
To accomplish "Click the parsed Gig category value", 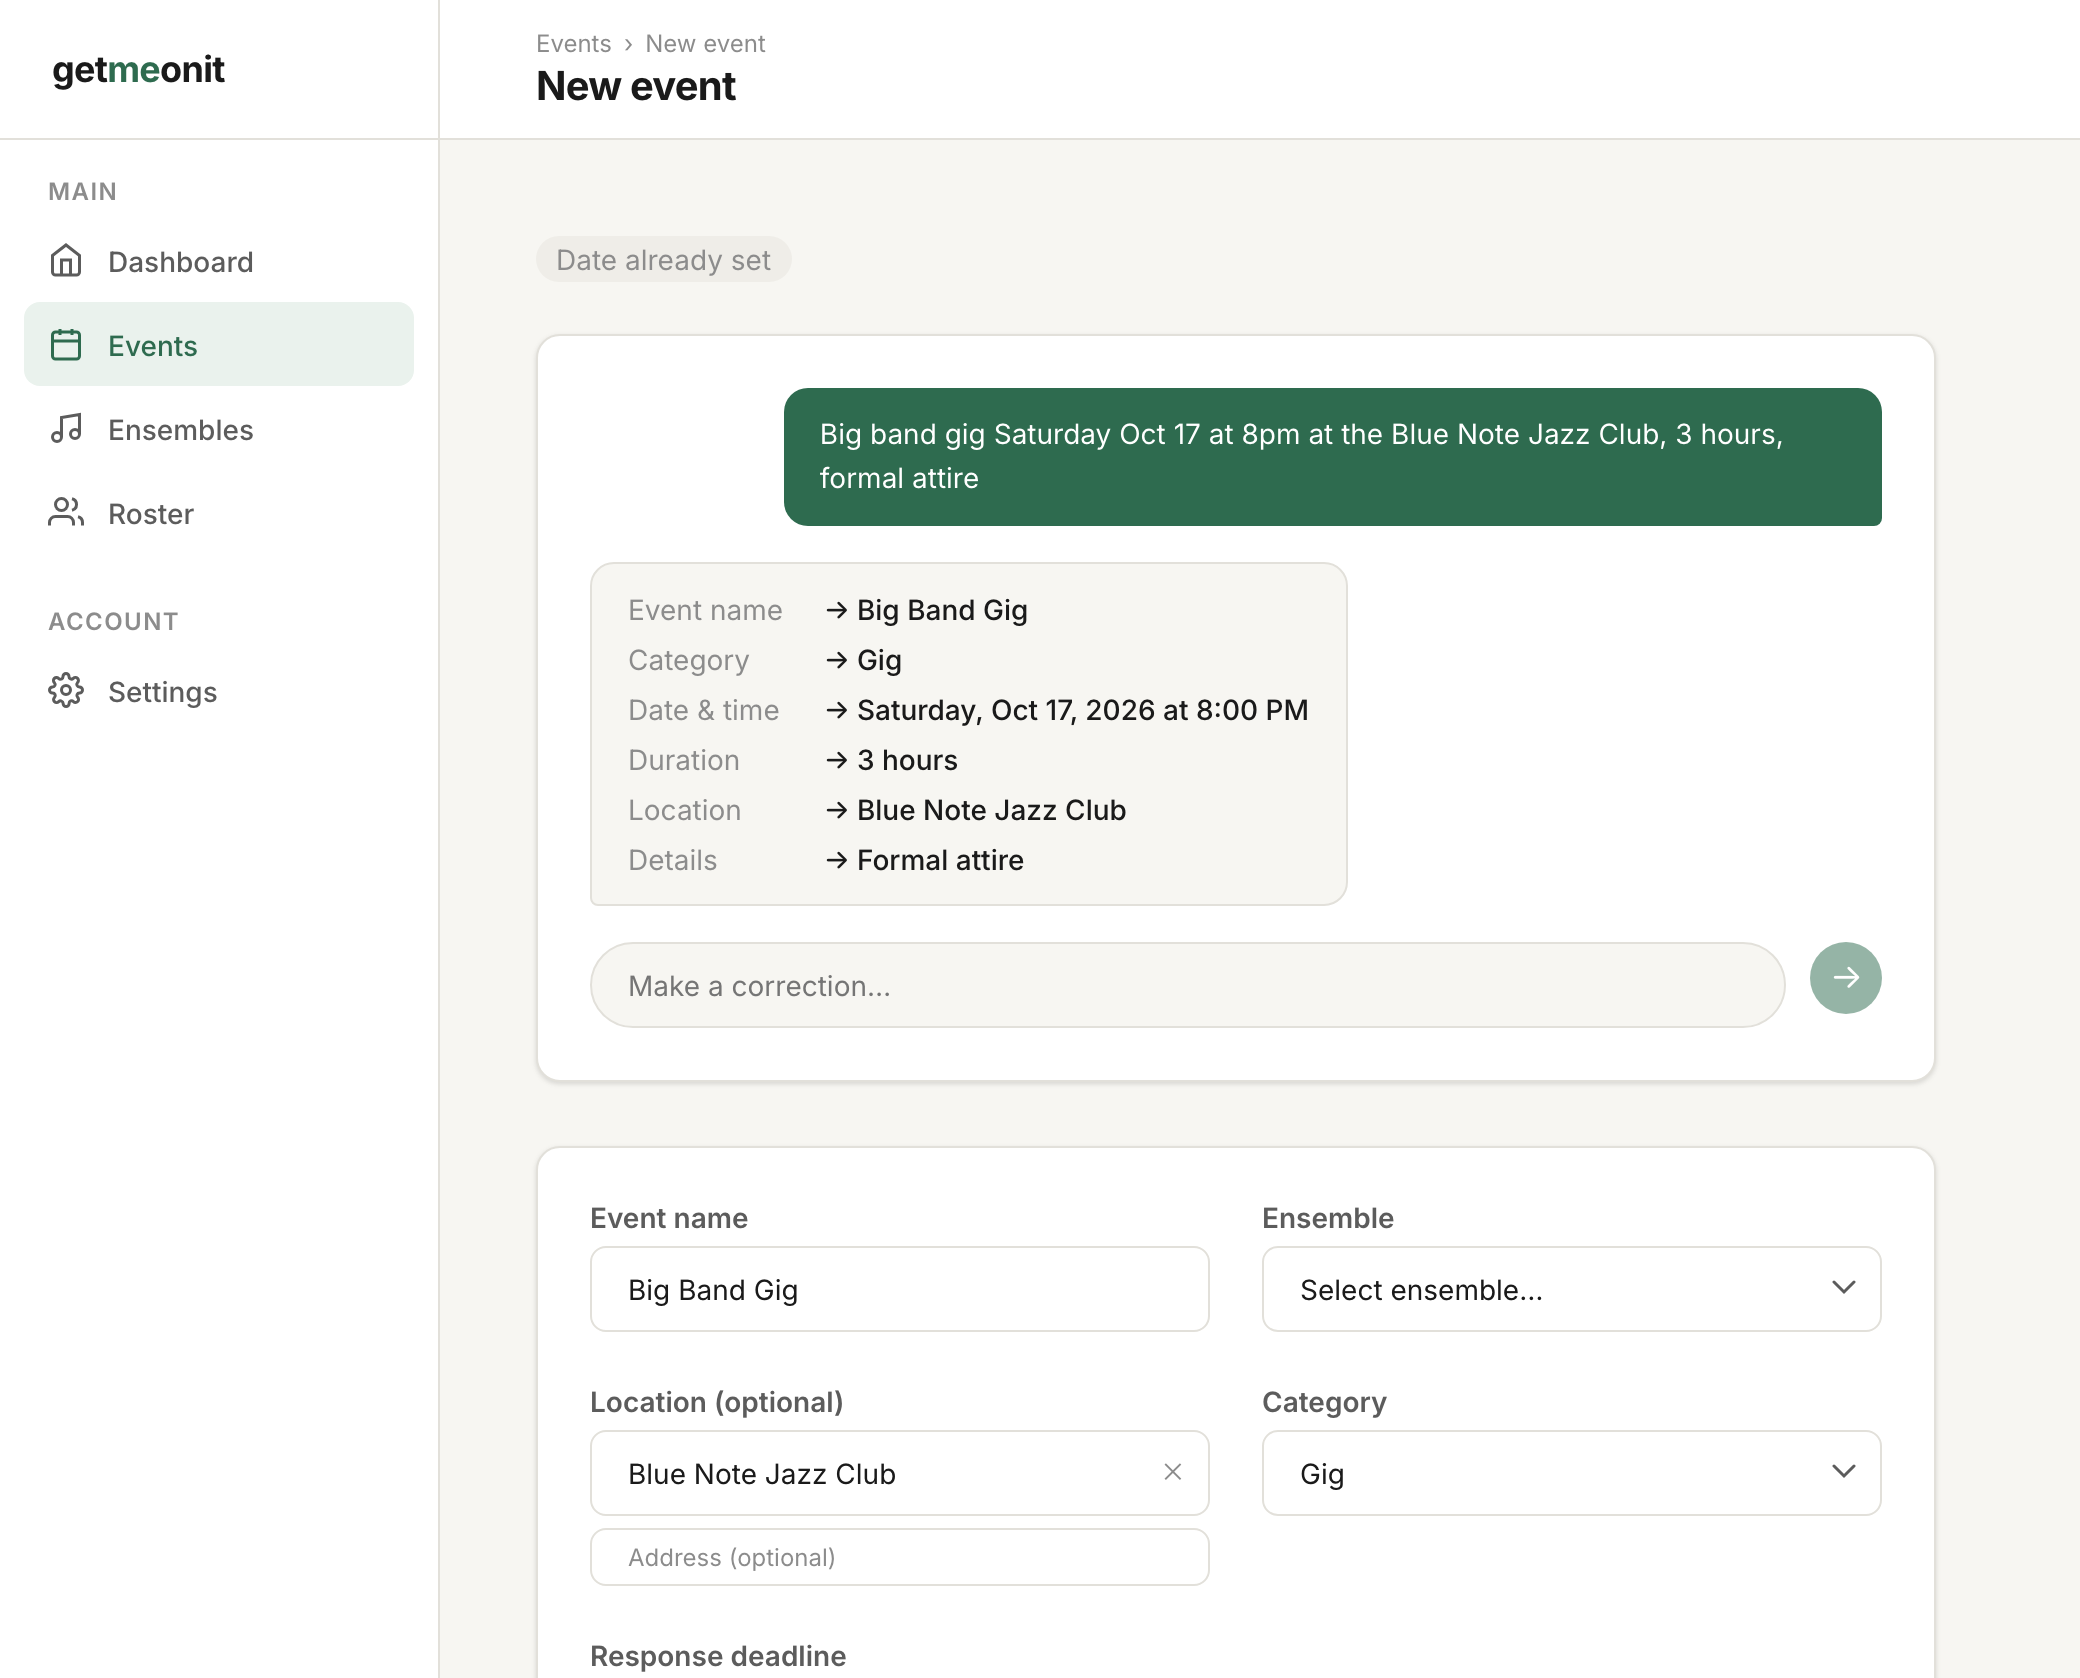I will [879, 660].
